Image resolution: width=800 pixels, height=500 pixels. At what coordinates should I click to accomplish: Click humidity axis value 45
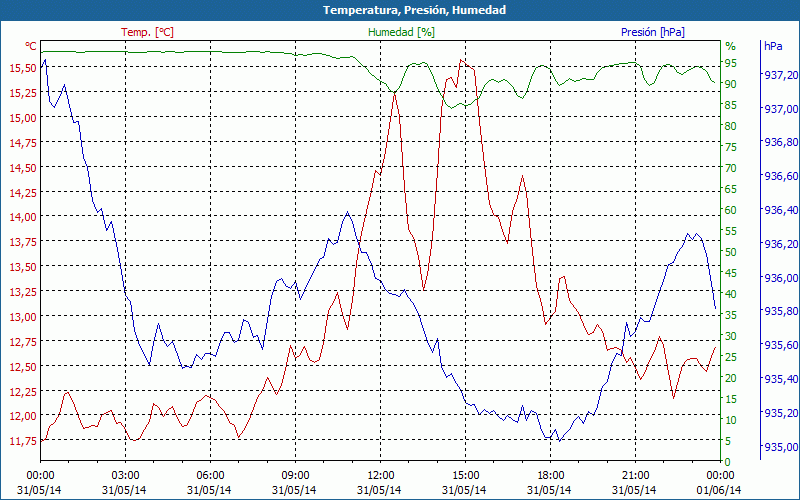point(731,273)
